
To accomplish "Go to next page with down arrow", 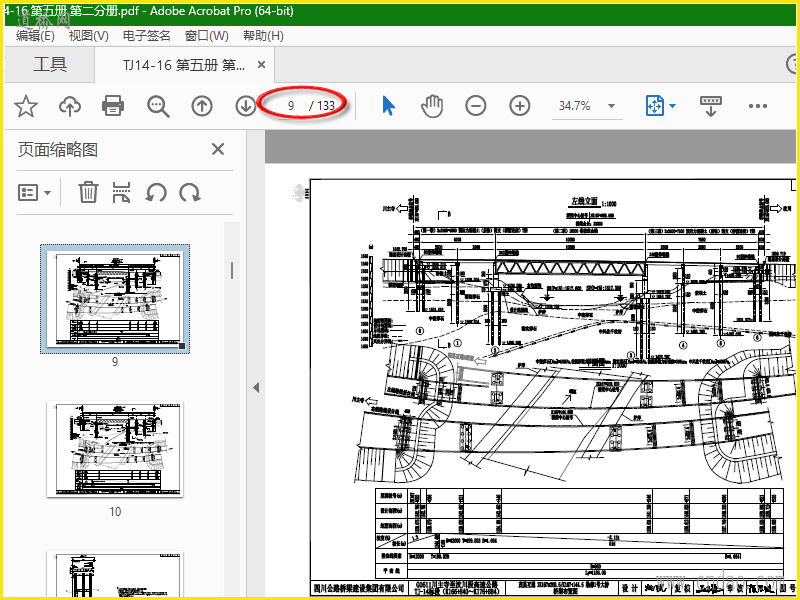I will point(246,106).
